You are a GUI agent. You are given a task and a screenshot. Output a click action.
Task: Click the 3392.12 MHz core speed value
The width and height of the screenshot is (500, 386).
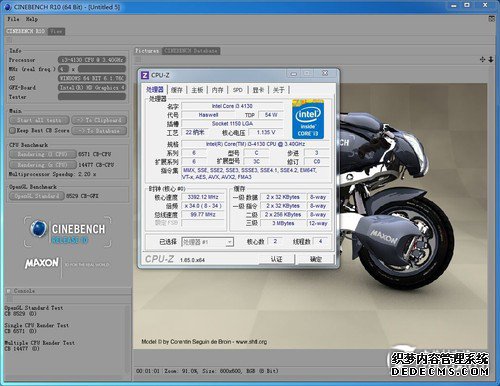point(203,197)
